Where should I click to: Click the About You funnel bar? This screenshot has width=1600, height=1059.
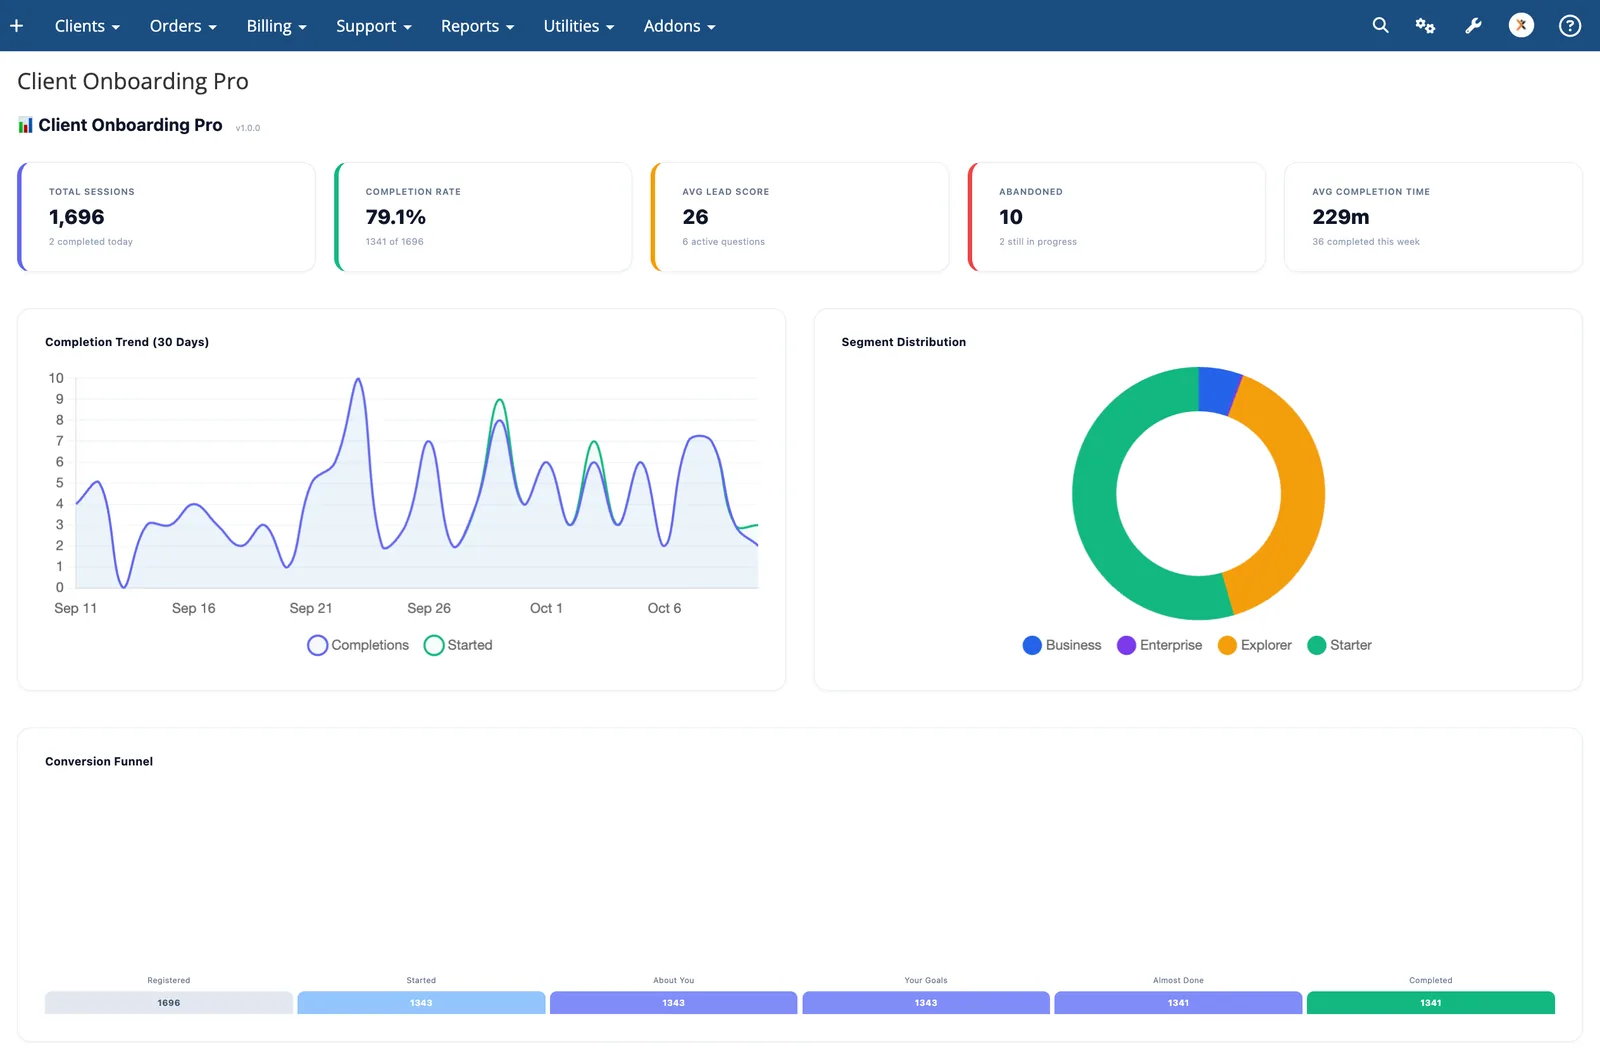673,1002
